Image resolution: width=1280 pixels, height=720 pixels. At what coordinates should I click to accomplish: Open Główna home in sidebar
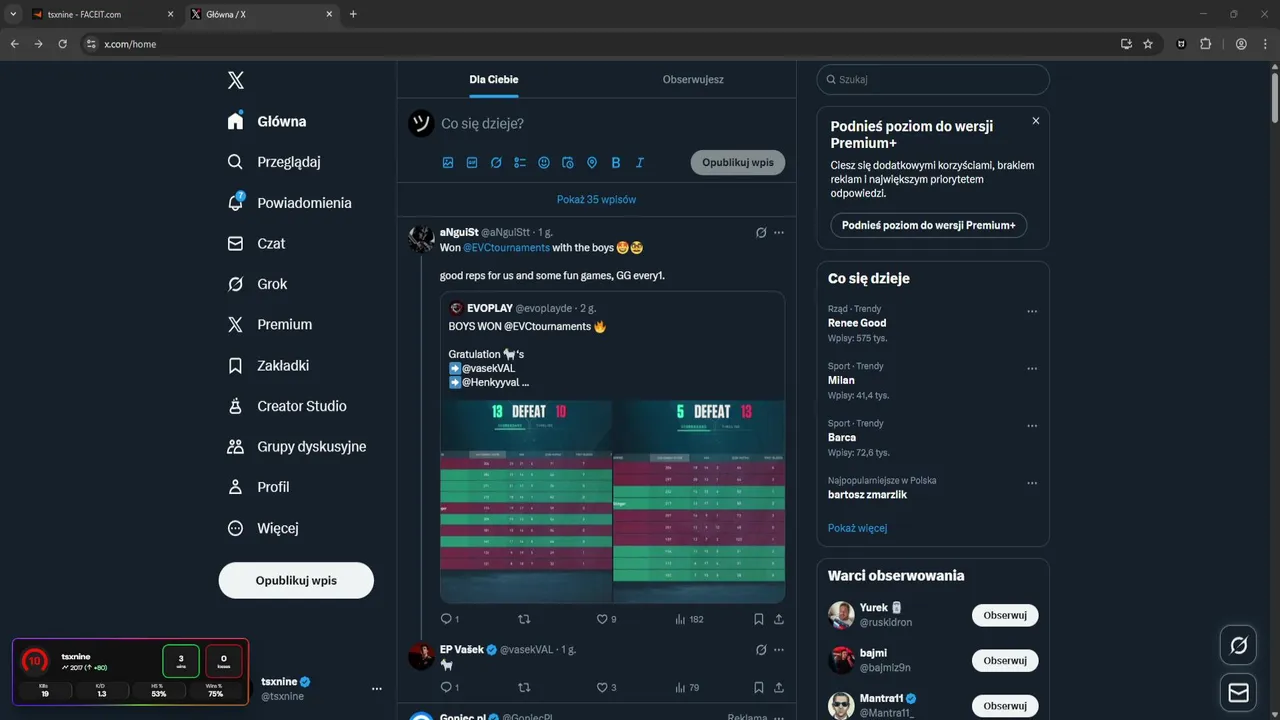click(267, 121)
